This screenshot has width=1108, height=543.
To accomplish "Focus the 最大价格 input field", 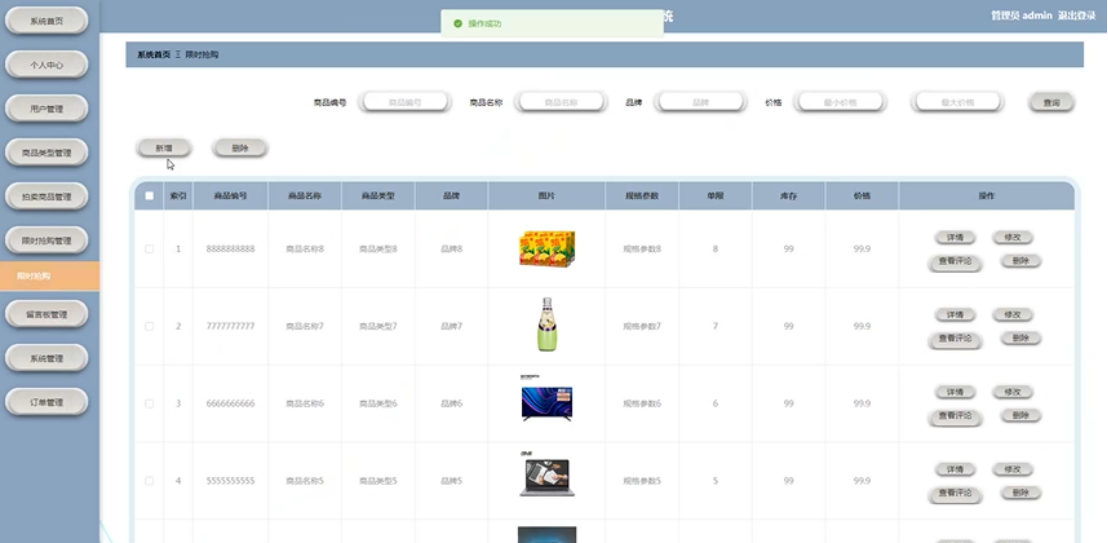I will [x=957, y=102].
